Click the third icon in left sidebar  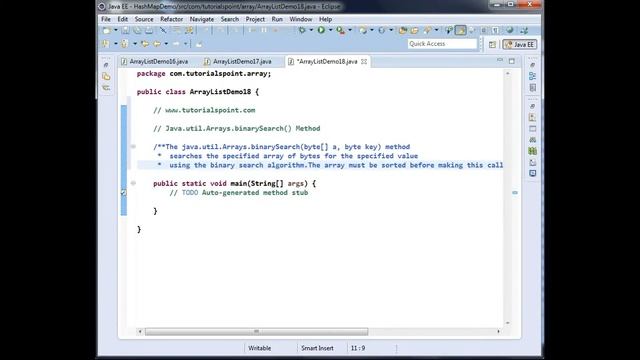pos(106,88)
